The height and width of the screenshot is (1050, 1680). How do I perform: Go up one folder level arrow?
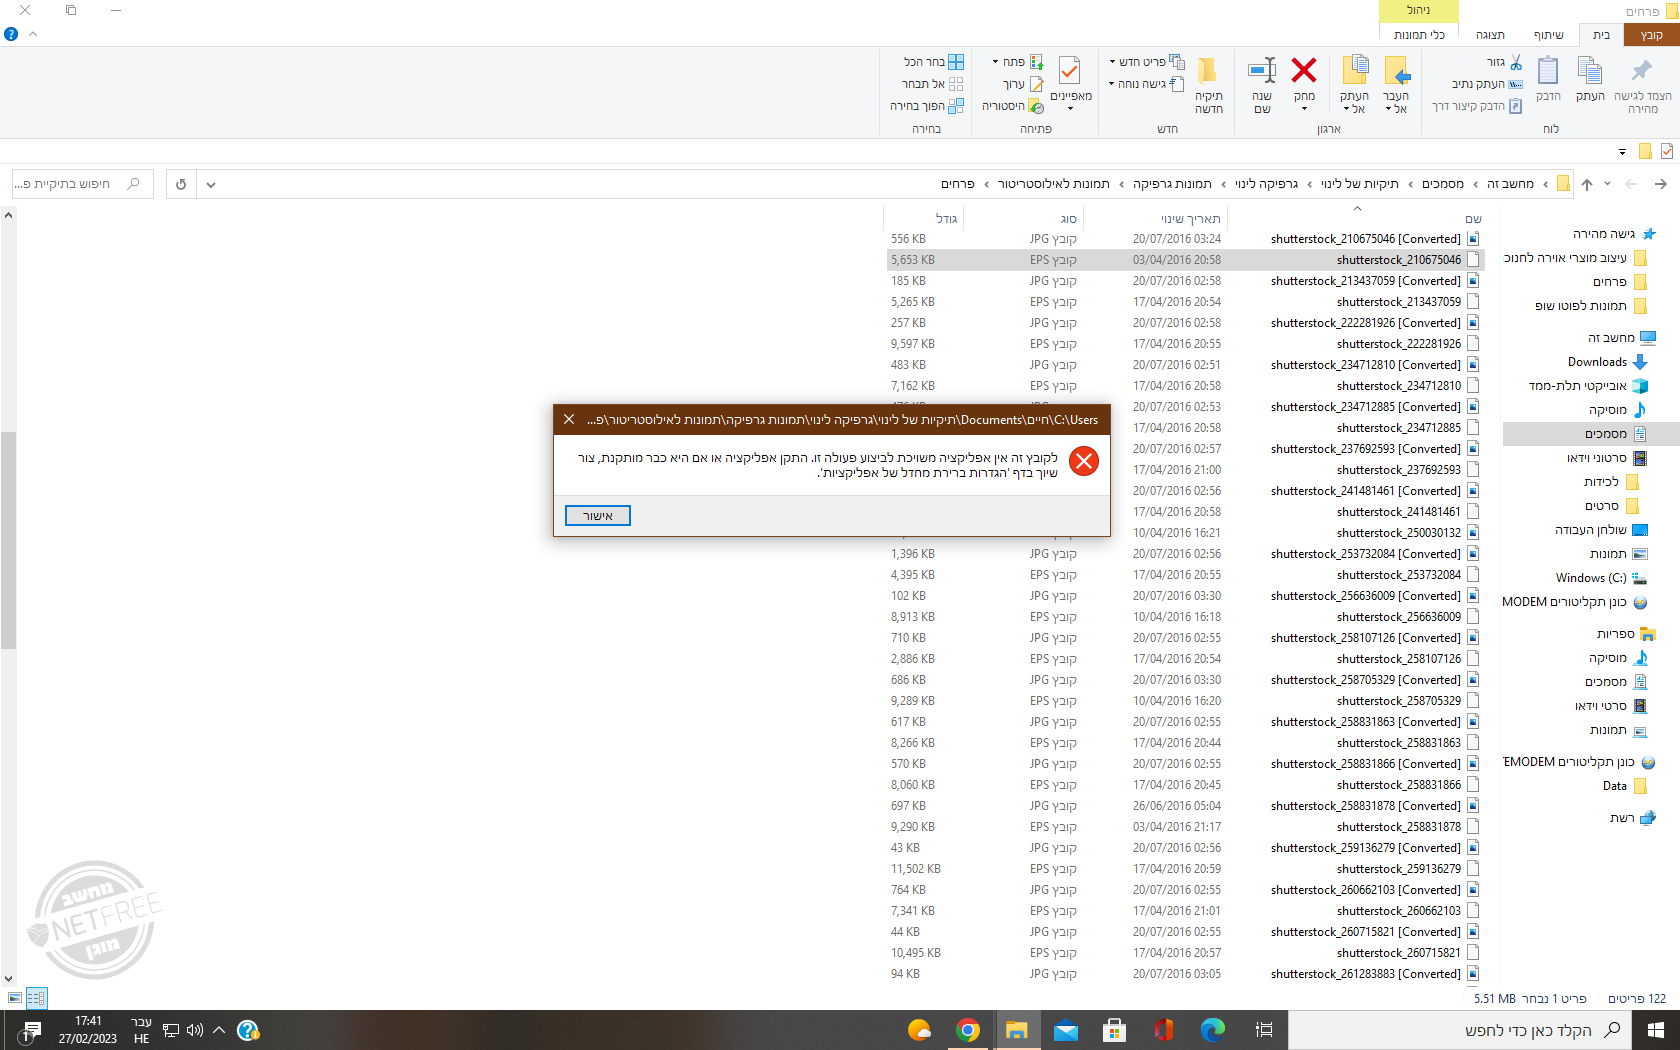tap(1586, 184)
